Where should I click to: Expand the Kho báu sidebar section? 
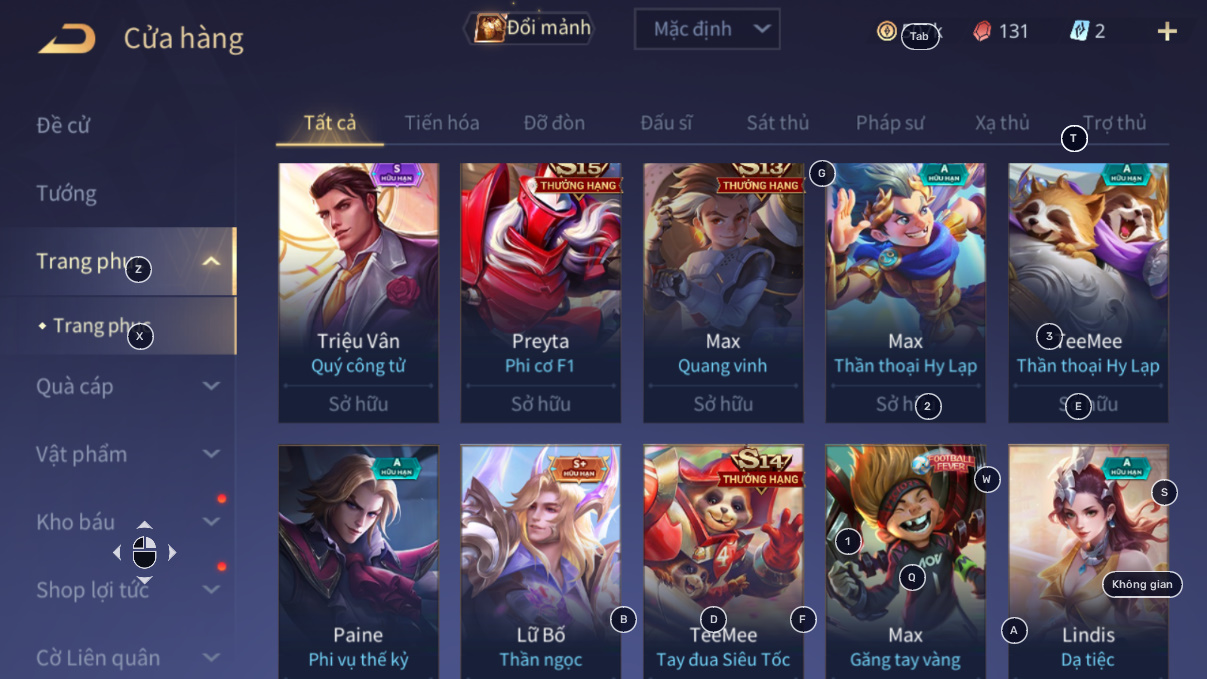point(211,522)
